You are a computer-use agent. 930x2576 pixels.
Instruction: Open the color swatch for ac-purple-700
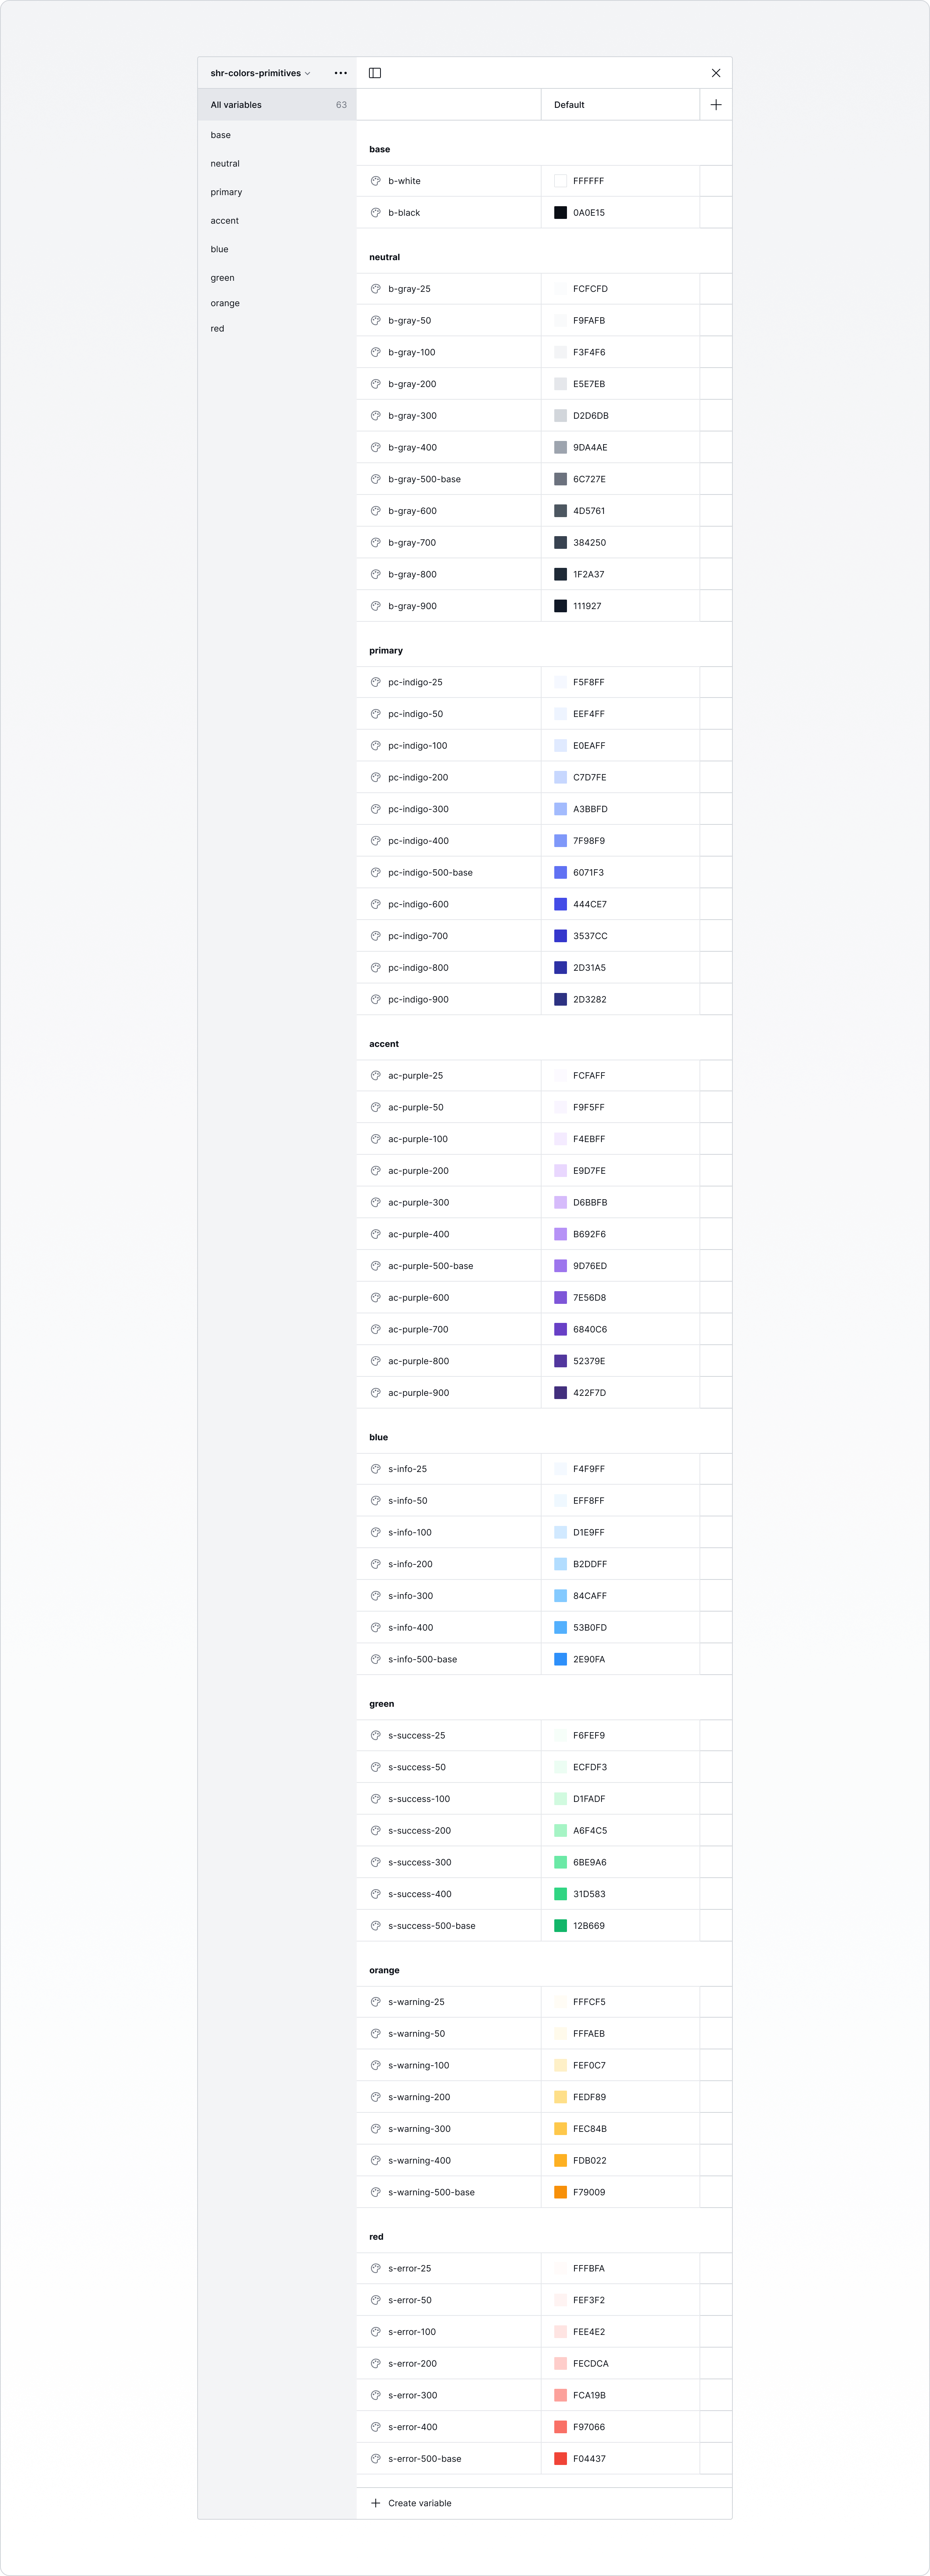click(x=561, y=1329)
